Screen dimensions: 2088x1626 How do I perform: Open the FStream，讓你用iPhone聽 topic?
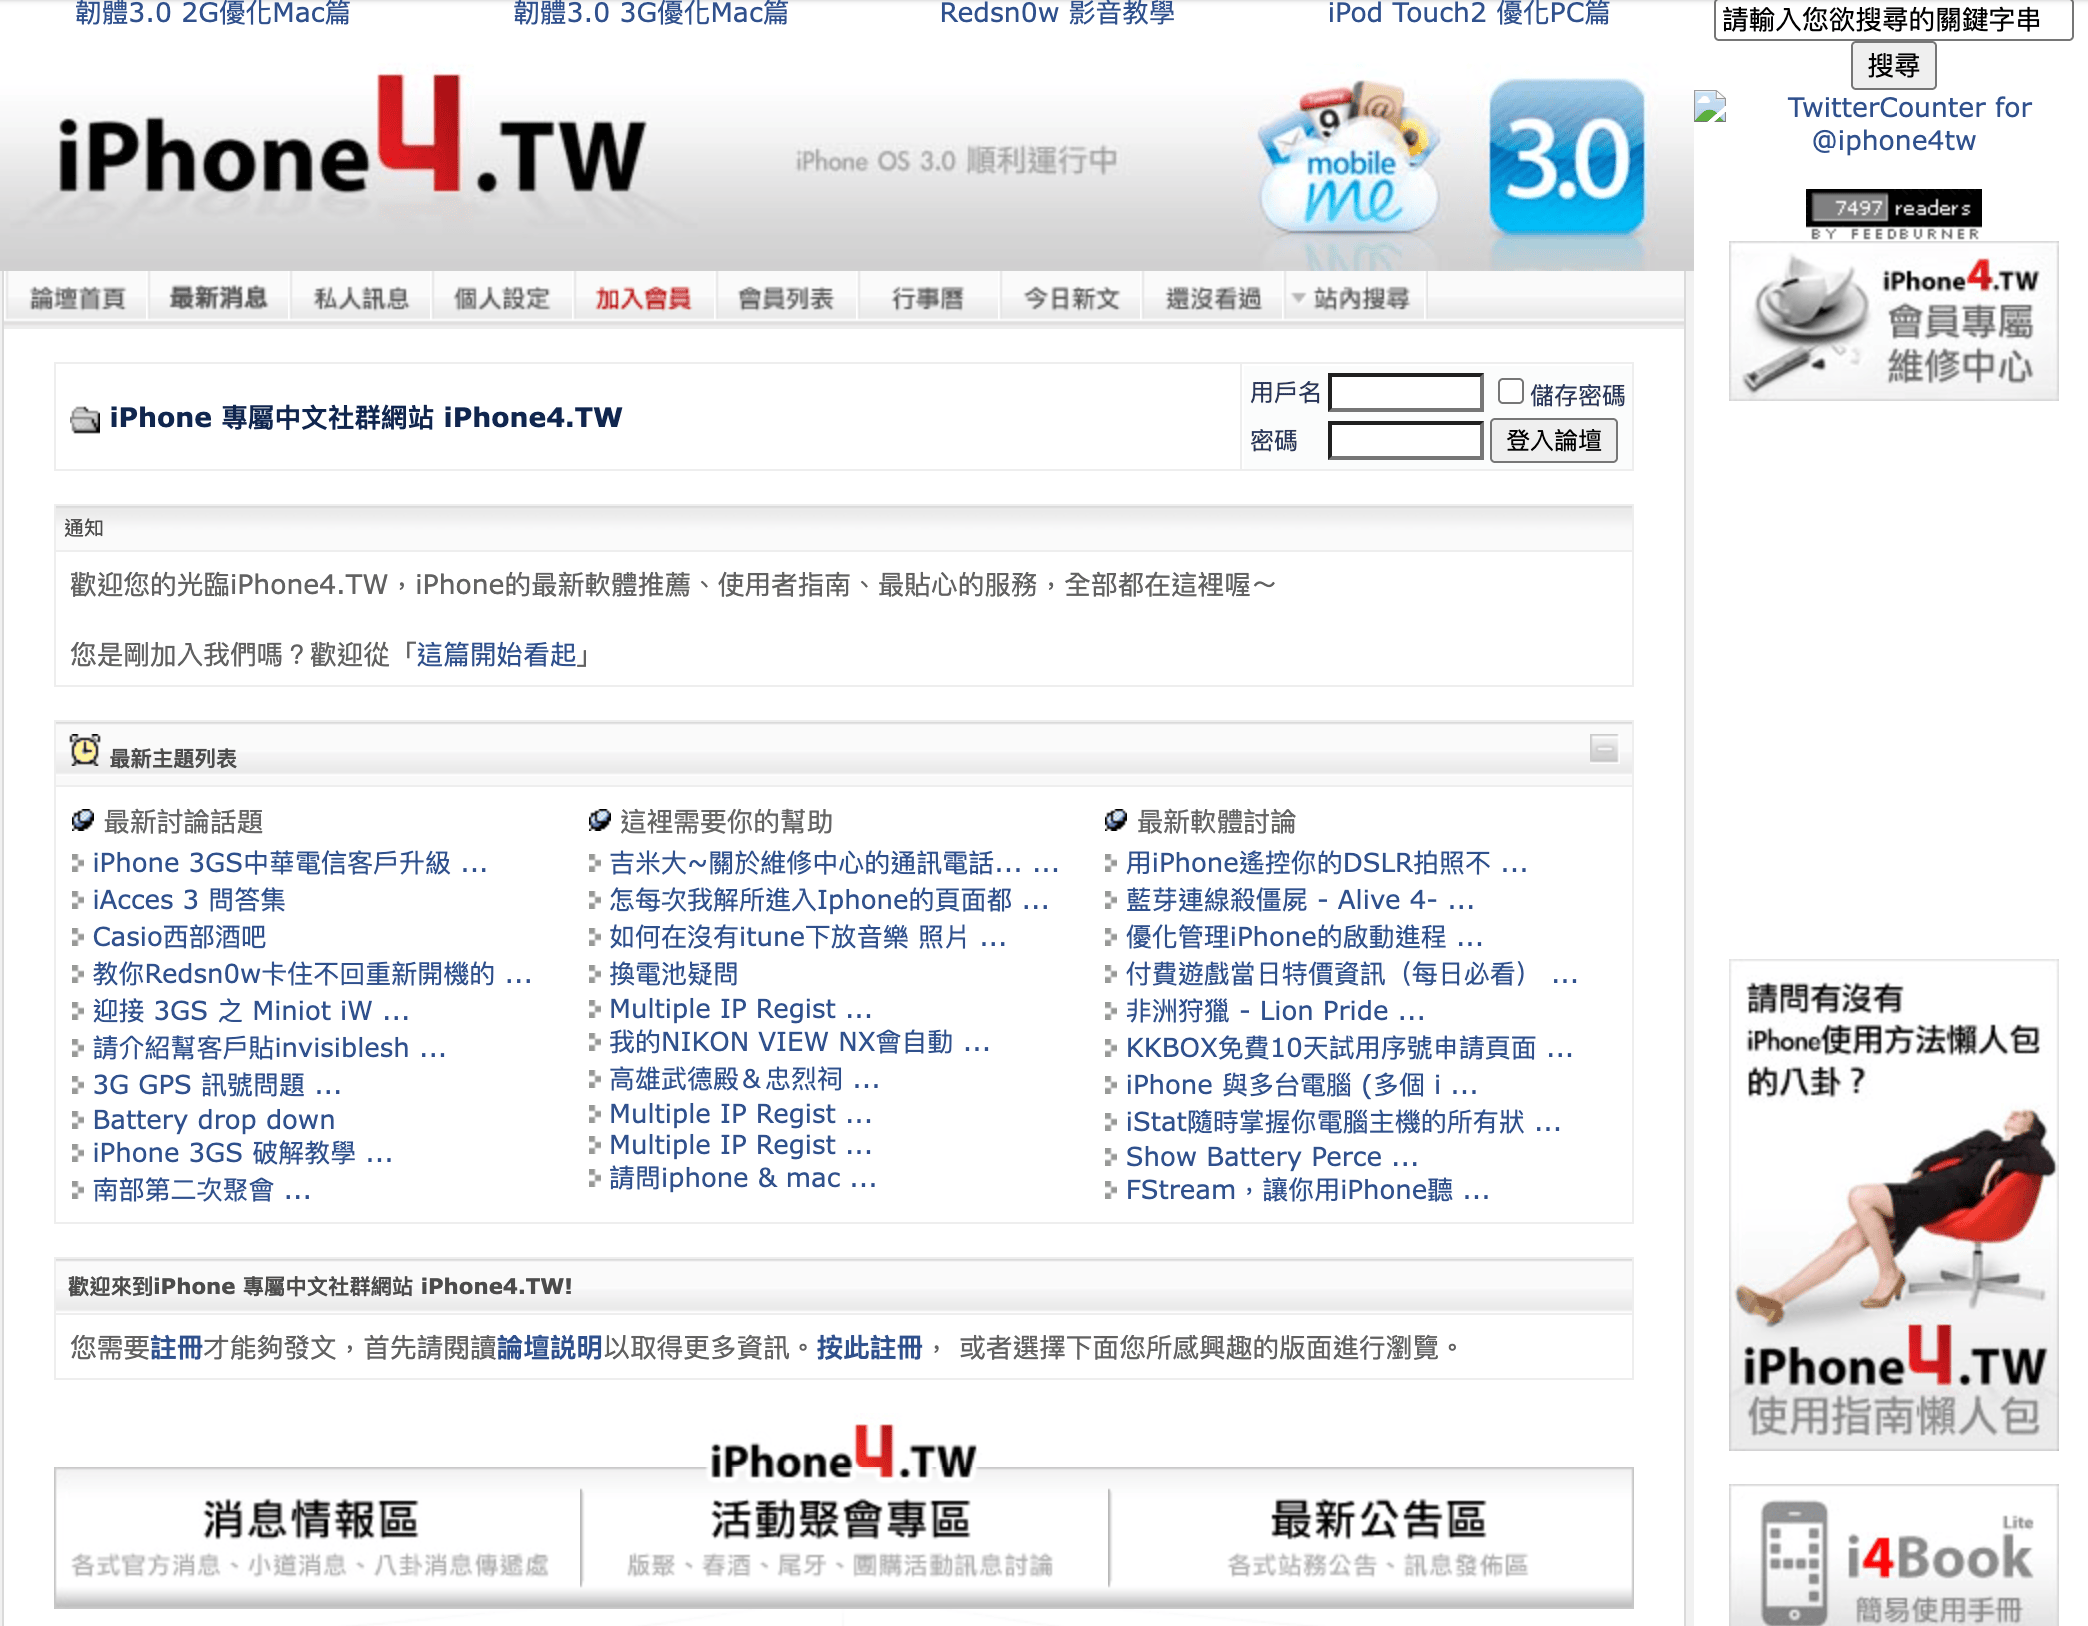click(1308, 1190)
